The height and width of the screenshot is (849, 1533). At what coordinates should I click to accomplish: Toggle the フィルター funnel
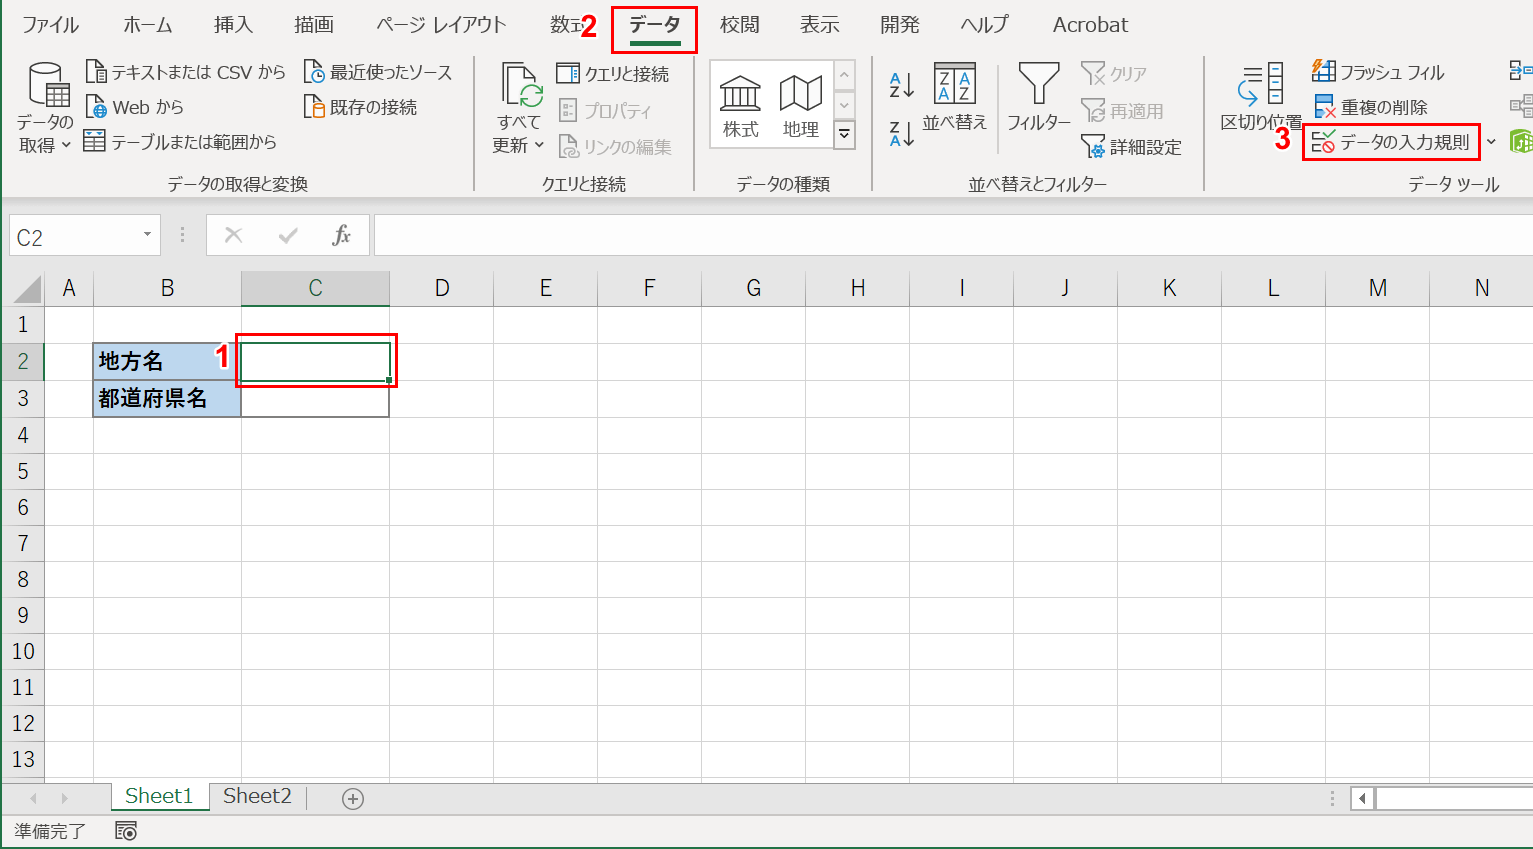point(1038,98)
